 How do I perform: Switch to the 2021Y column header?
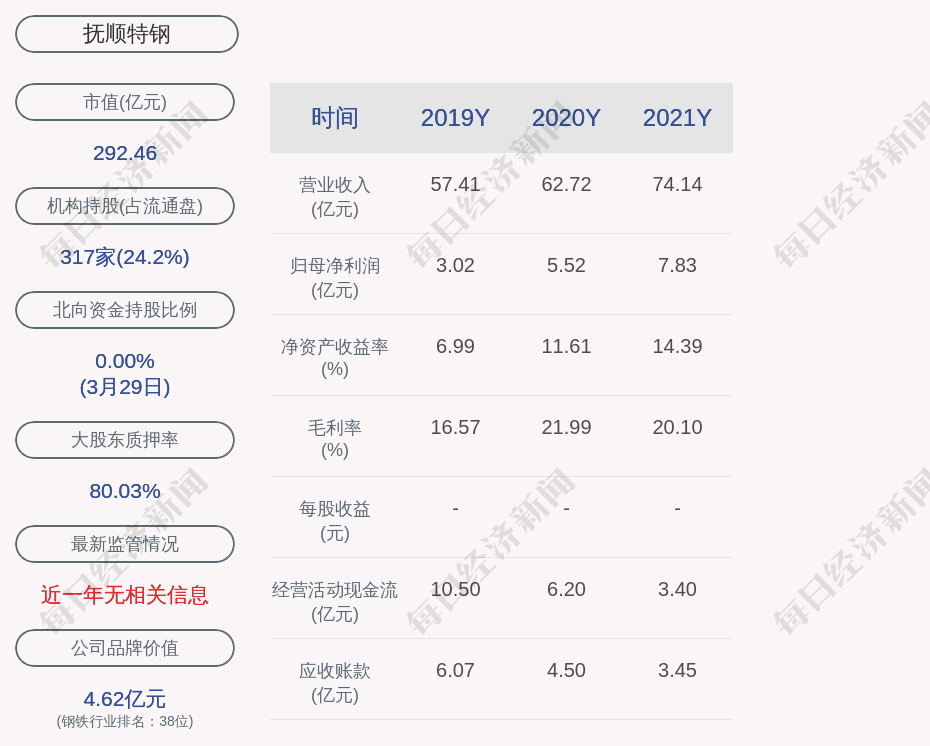click(x=677, y=118)
